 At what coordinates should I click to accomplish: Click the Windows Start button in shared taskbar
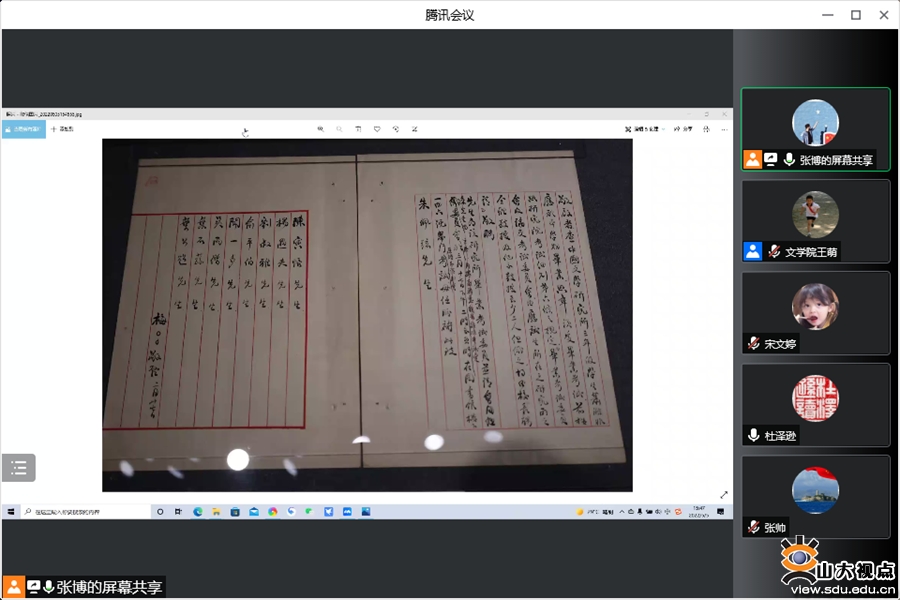pyautogui.click(x=11, y=512)
